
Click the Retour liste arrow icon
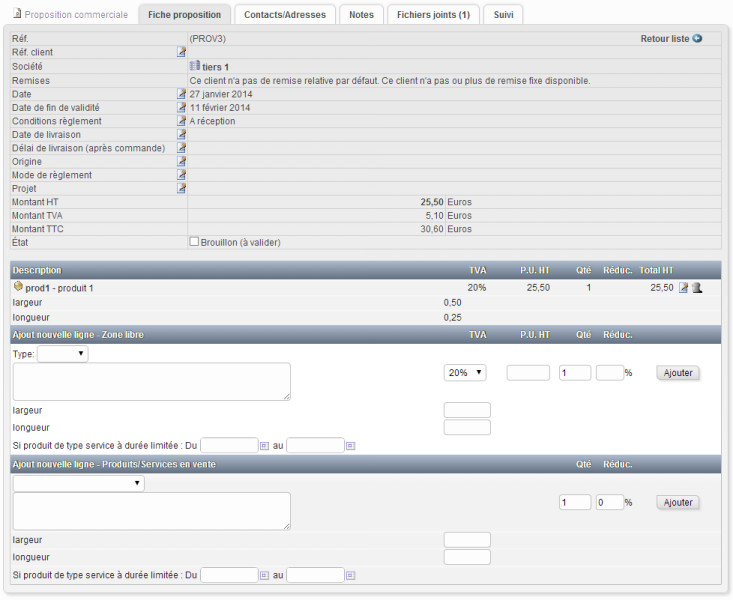(x=697, y=38)
